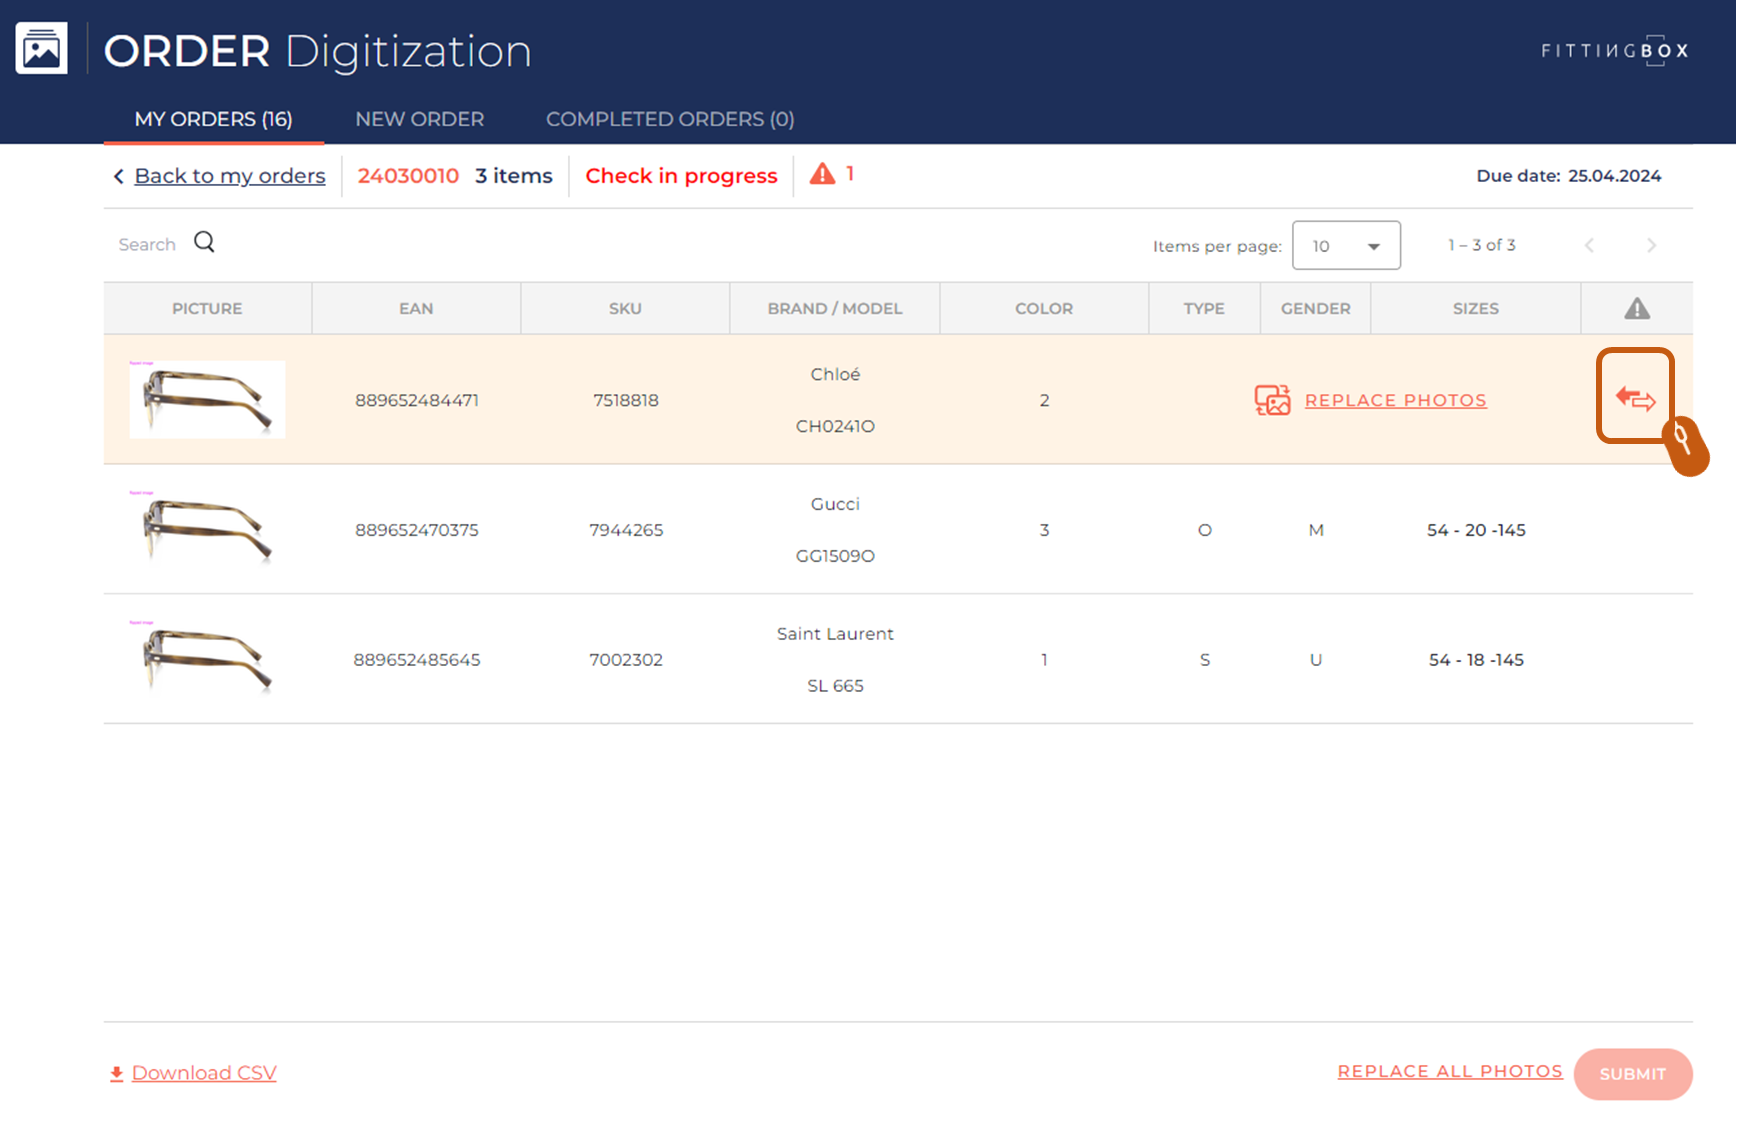
Task: Select the My Orders tab
Action: point(213,119)
